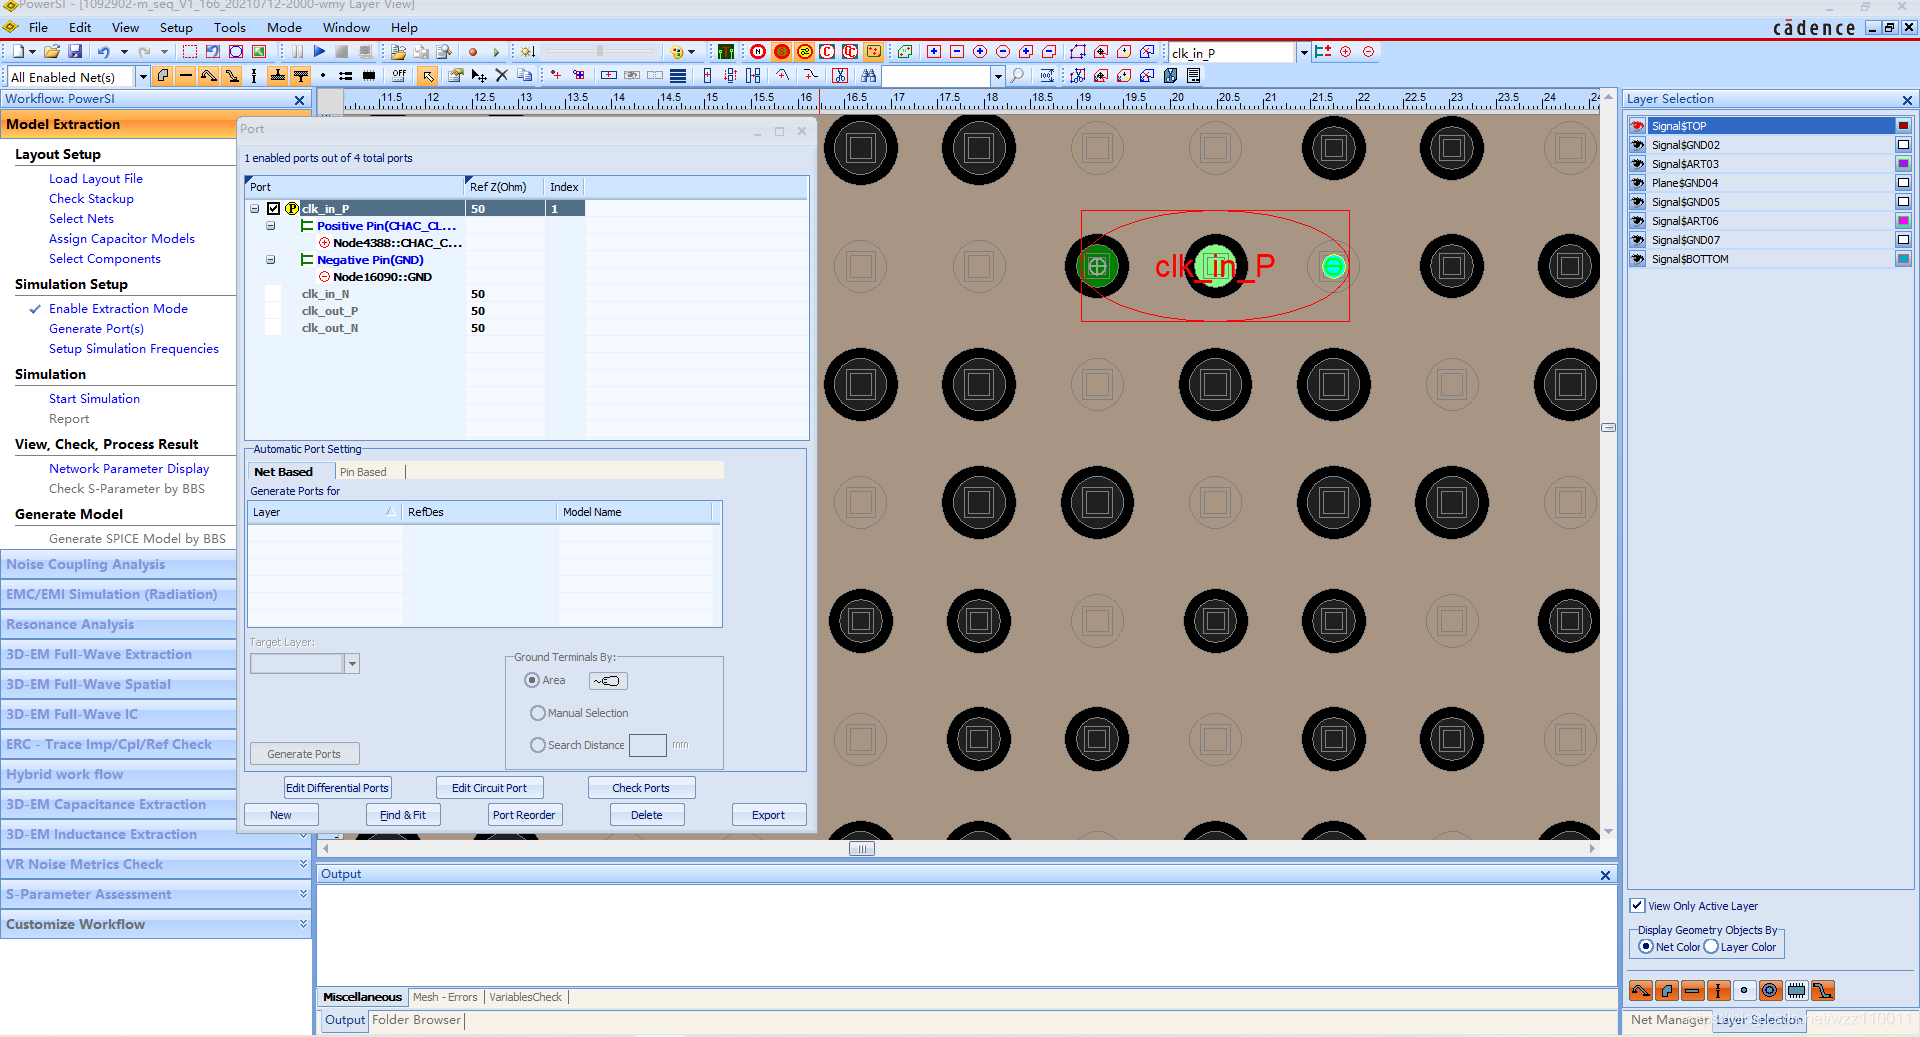Choose the Manual Selection radio button
1920x1037 pixels.
coord(538,713)
